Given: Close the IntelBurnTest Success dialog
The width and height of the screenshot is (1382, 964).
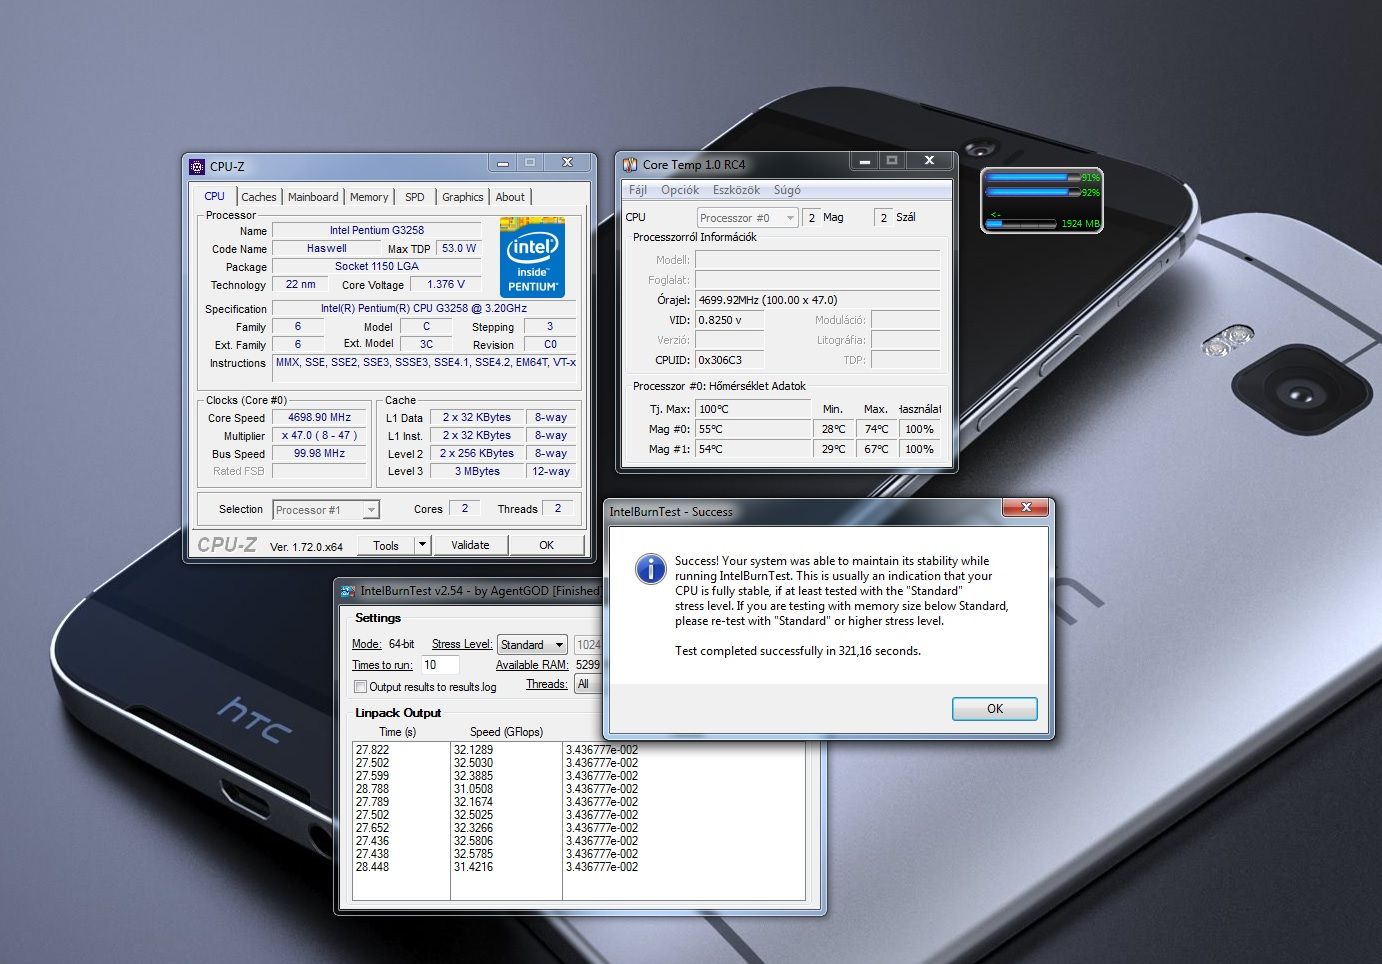Looking at the screenshot, I should point(1026,508).
